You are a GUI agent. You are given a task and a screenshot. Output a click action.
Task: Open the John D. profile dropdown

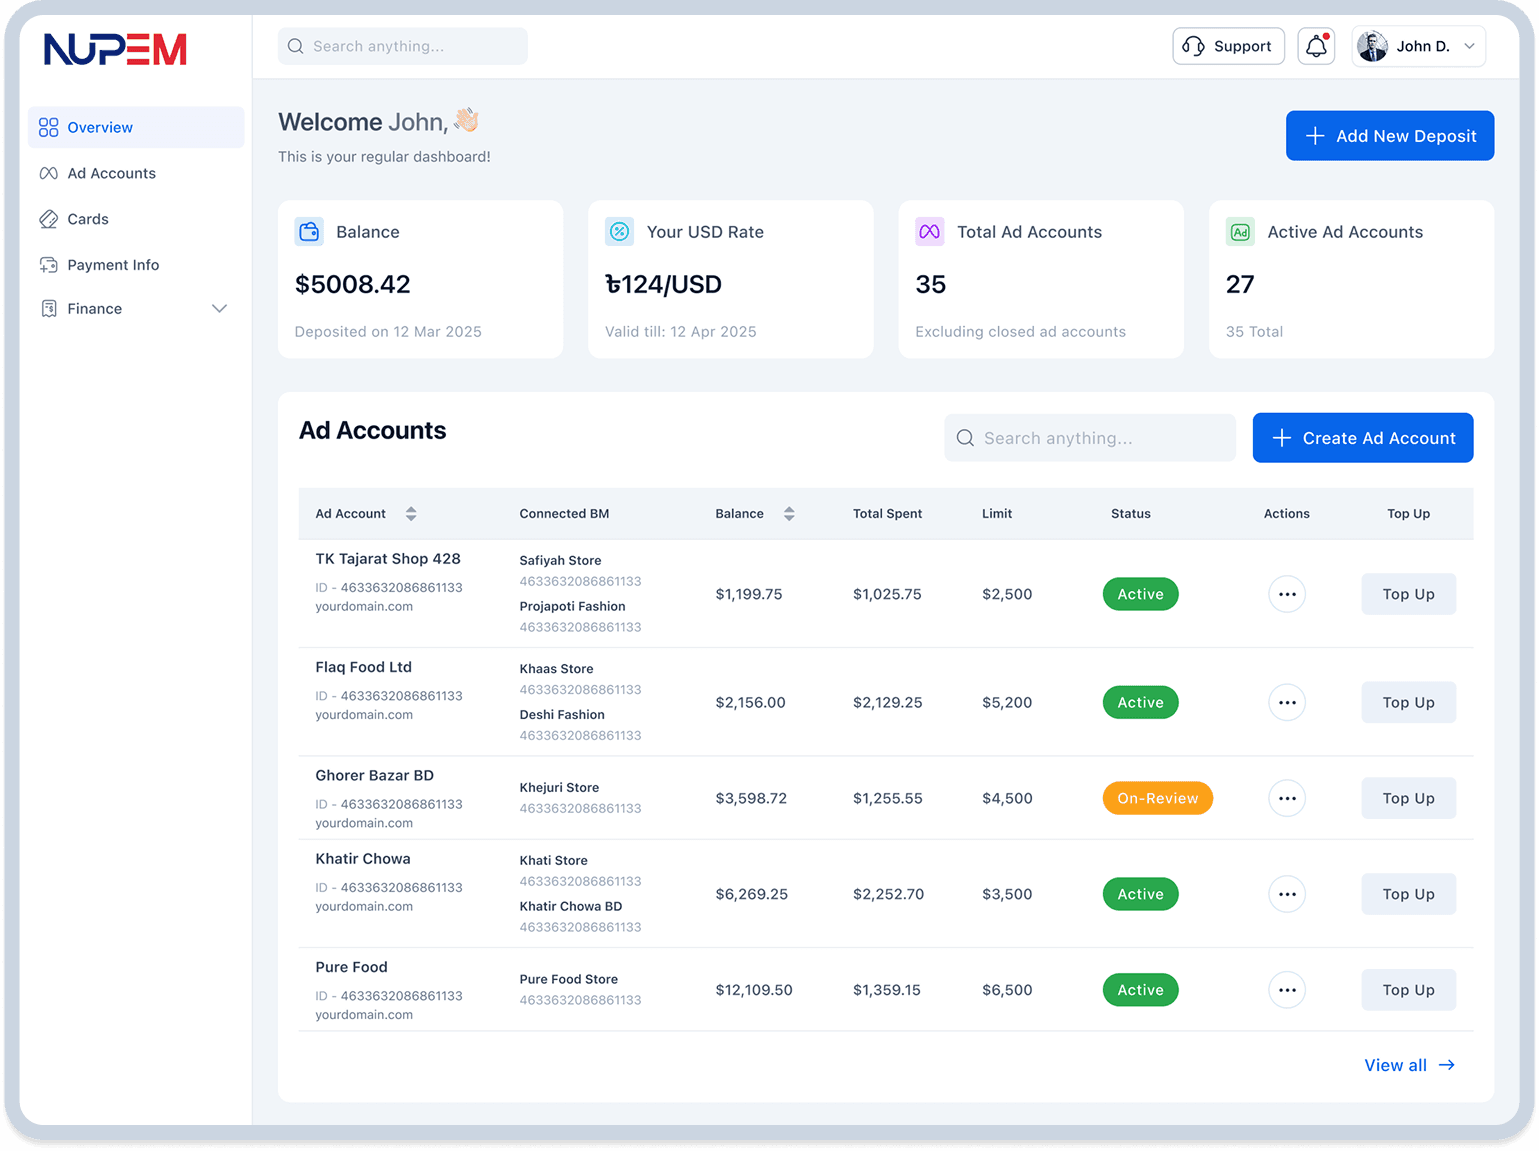click(x=1469, y=46)
